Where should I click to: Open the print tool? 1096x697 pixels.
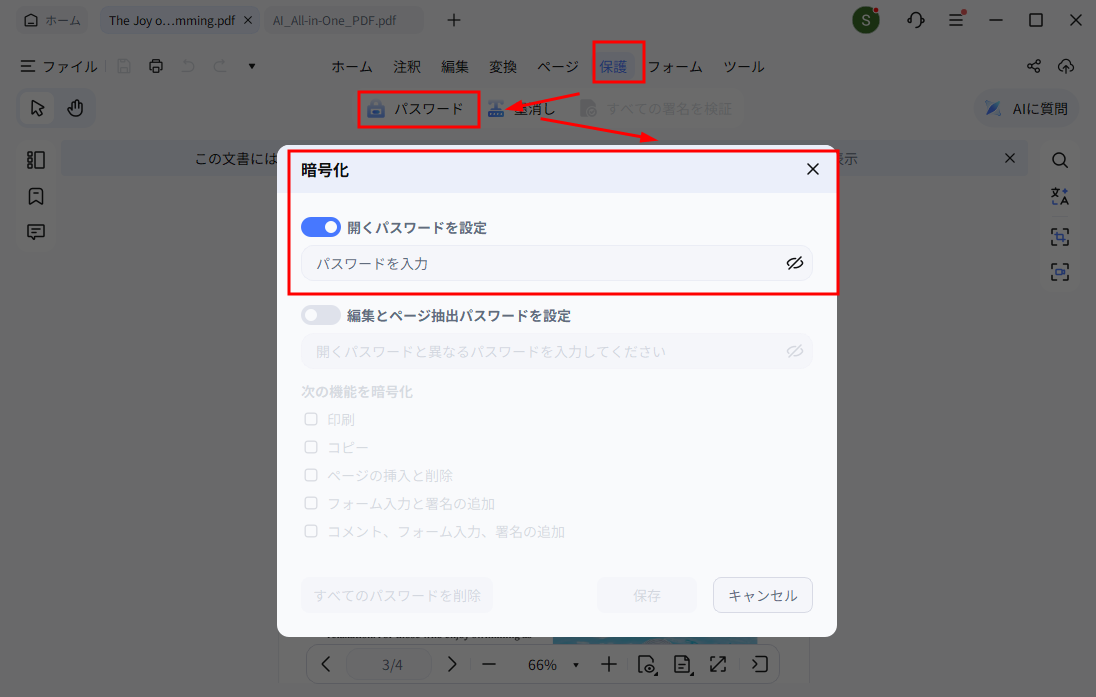click(x=156, y=65)
